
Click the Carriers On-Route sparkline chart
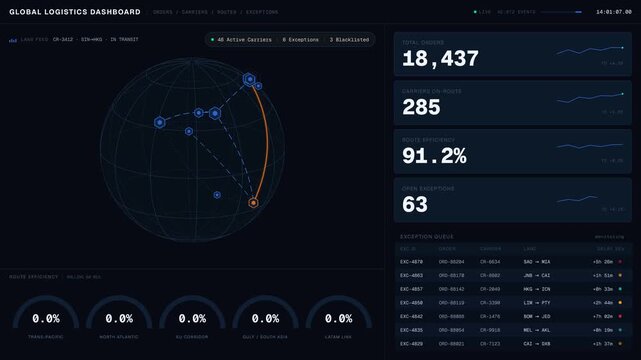(x=590, y=98)
